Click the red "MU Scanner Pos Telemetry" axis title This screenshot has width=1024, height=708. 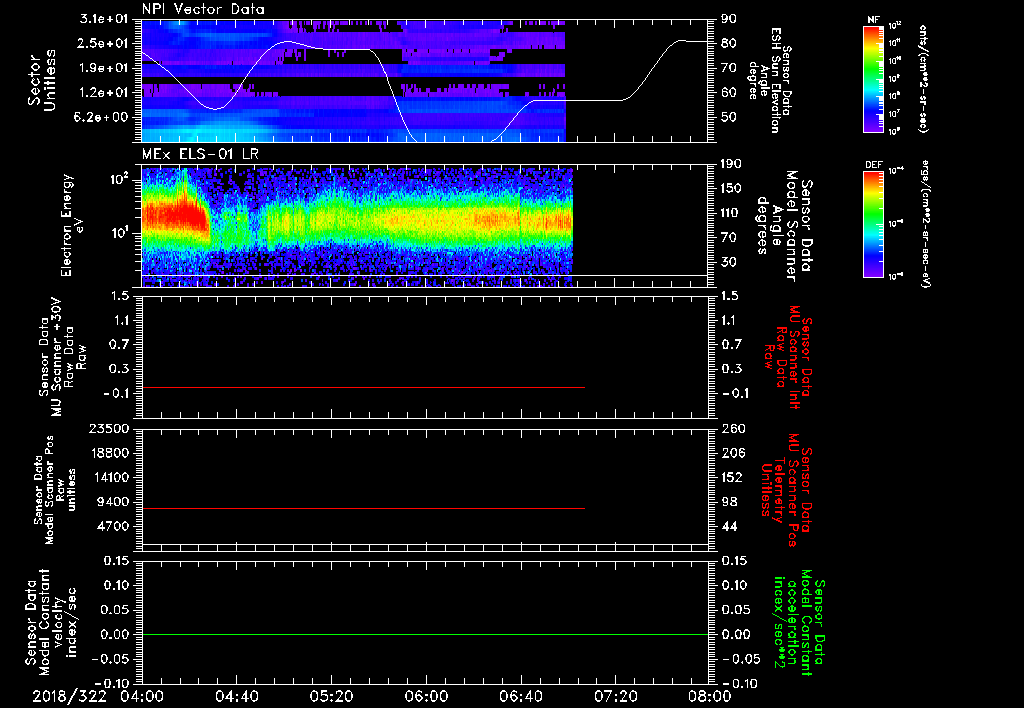click(787, 490)
